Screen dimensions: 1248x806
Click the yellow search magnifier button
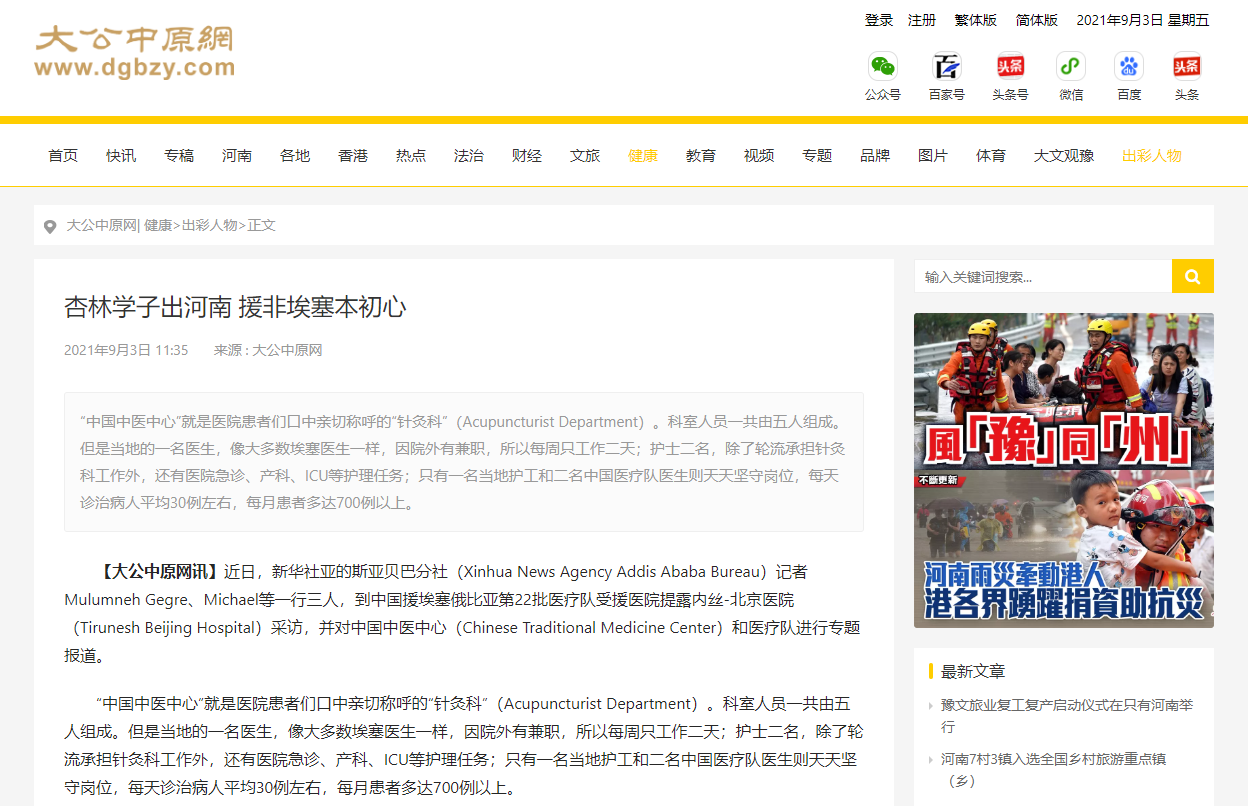click(x=1192, y=276)
